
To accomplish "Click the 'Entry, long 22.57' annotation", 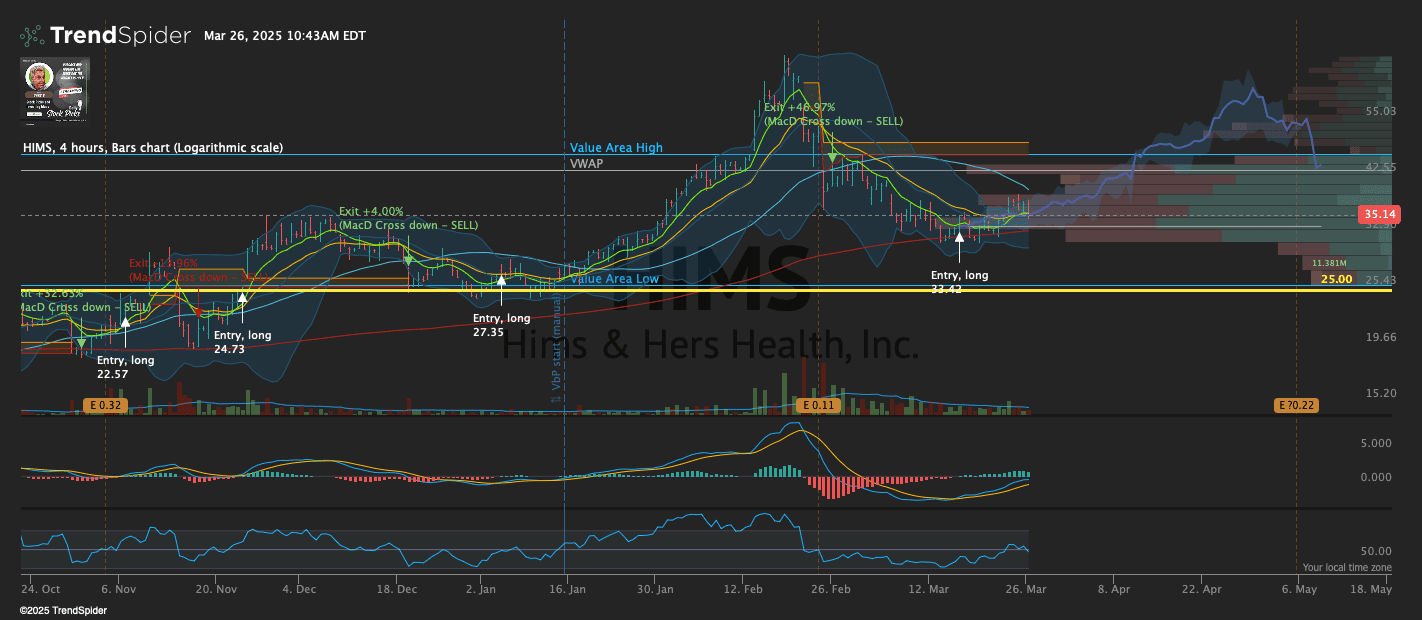I will (126, 367).
